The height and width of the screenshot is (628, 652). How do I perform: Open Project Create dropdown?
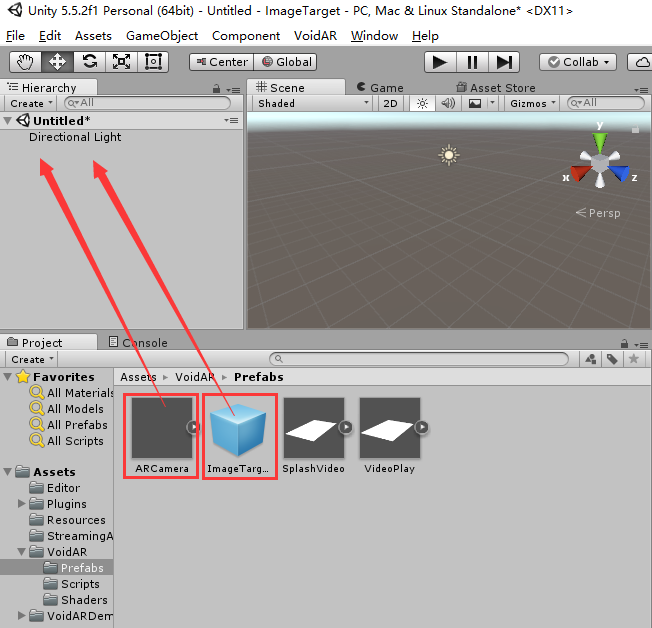(32, 359)
